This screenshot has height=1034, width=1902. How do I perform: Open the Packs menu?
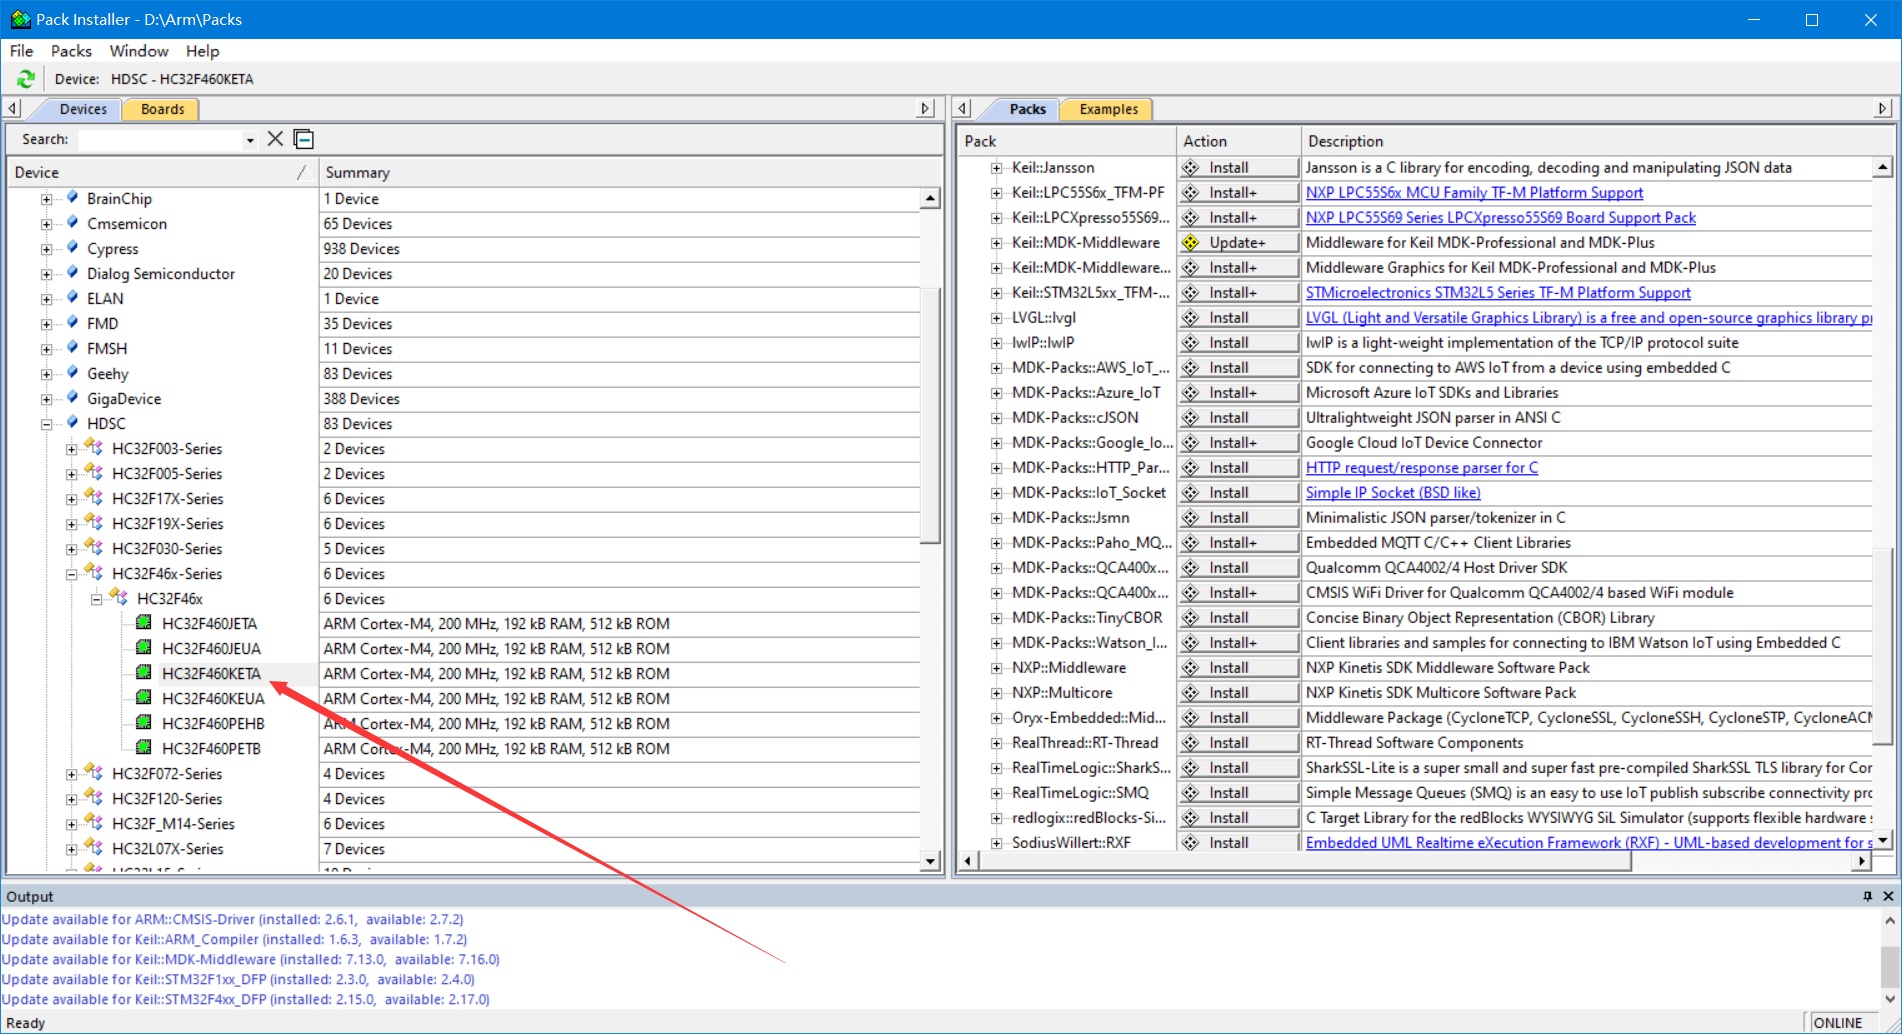coord(71,51)
